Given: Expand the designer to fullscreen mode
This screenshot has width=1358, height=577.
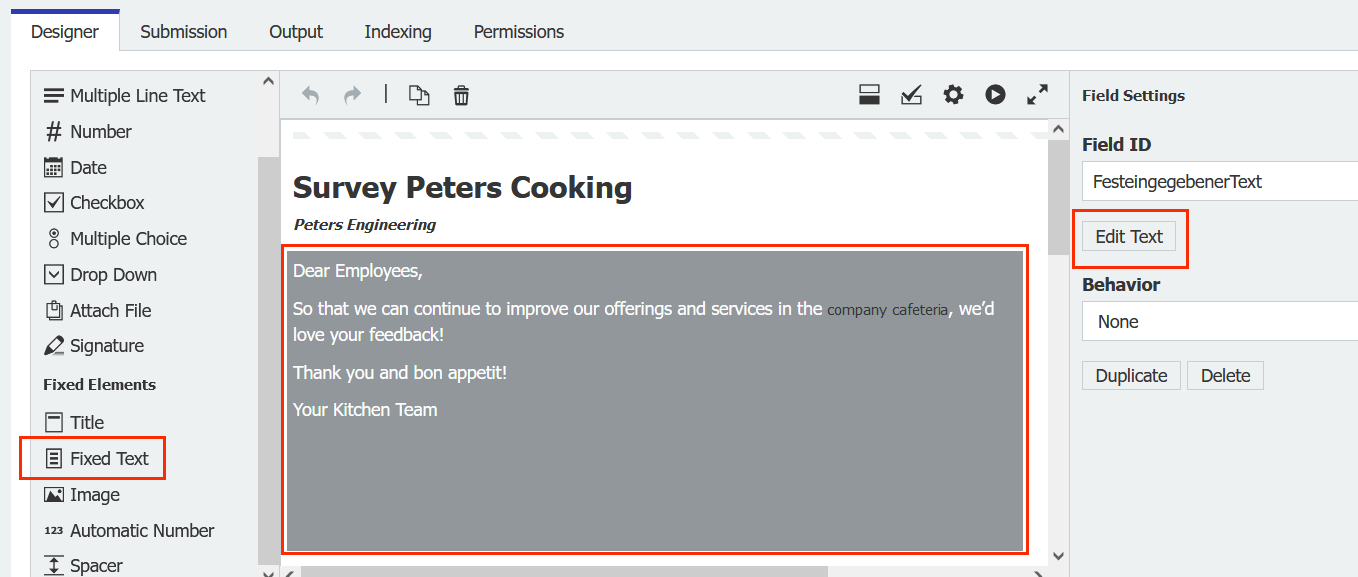Looking at the screenshot, I should pos(1037,94).
